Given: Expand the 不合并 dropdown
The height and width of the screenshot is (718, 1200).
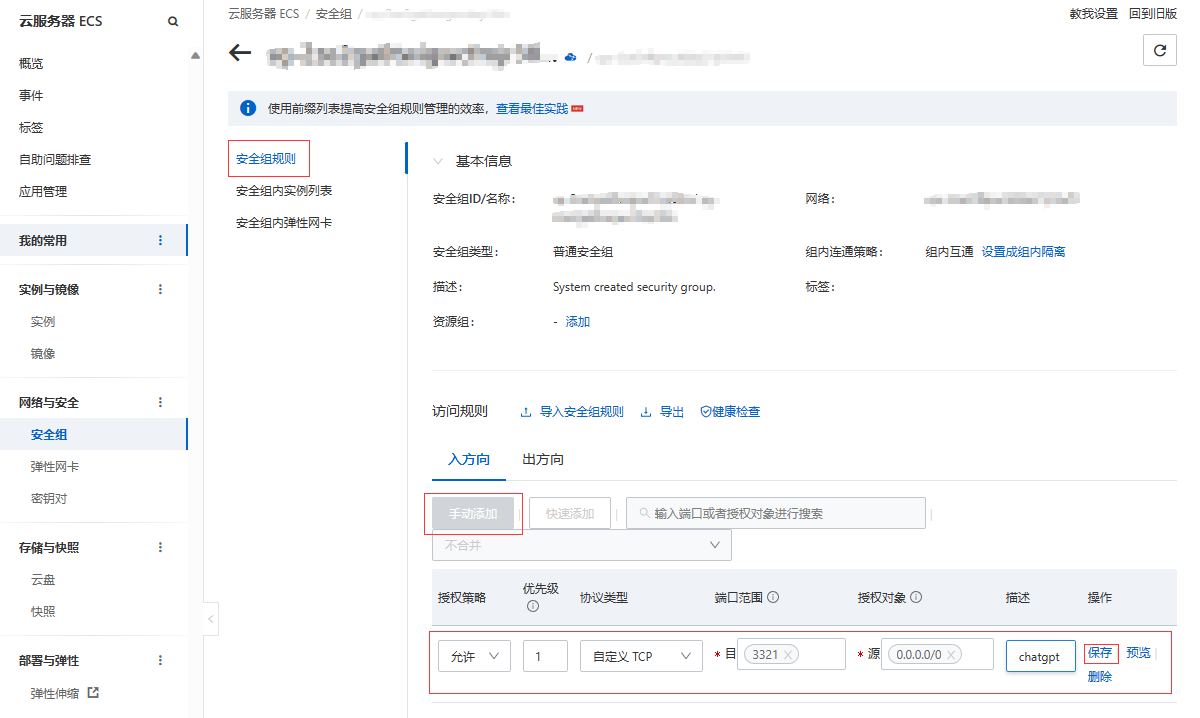Looking at the screenshot, I should pyautogui.click(x=581, y=545).
